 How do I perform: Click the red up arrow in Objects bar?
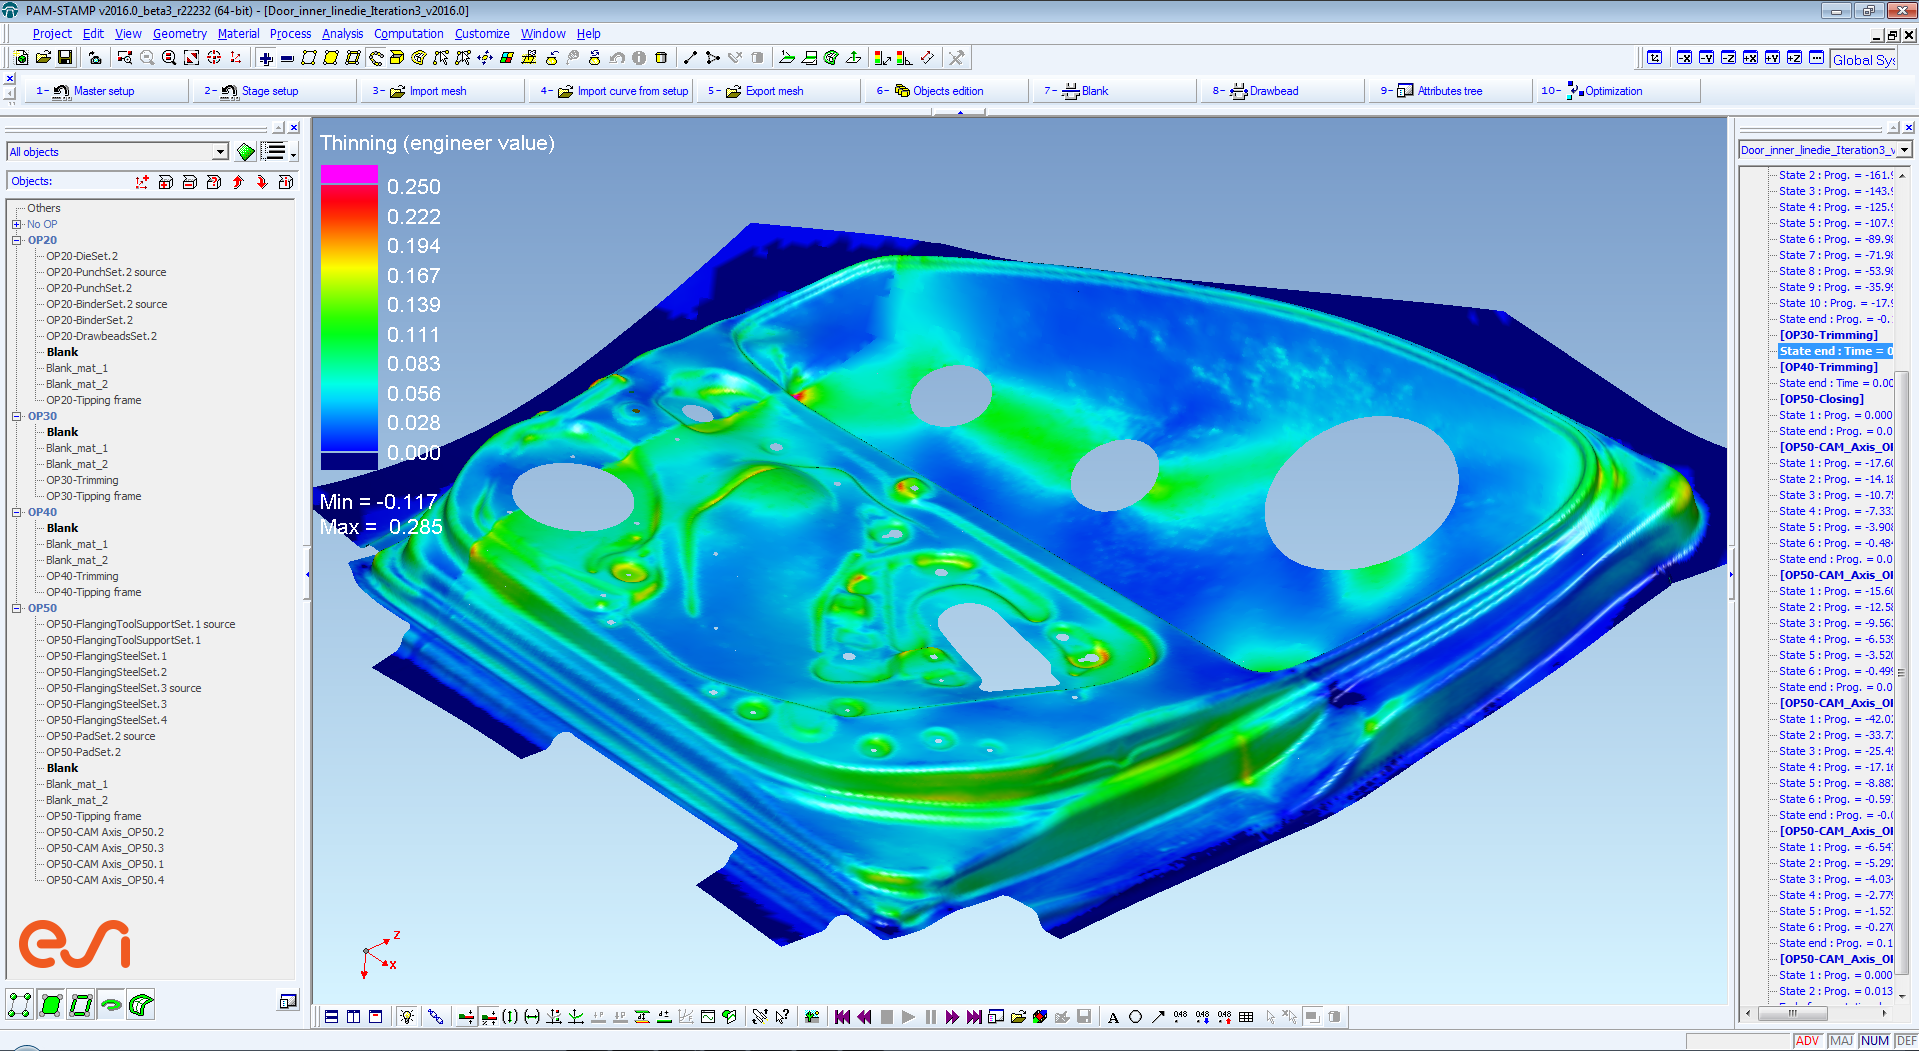[x=238, y=182]
